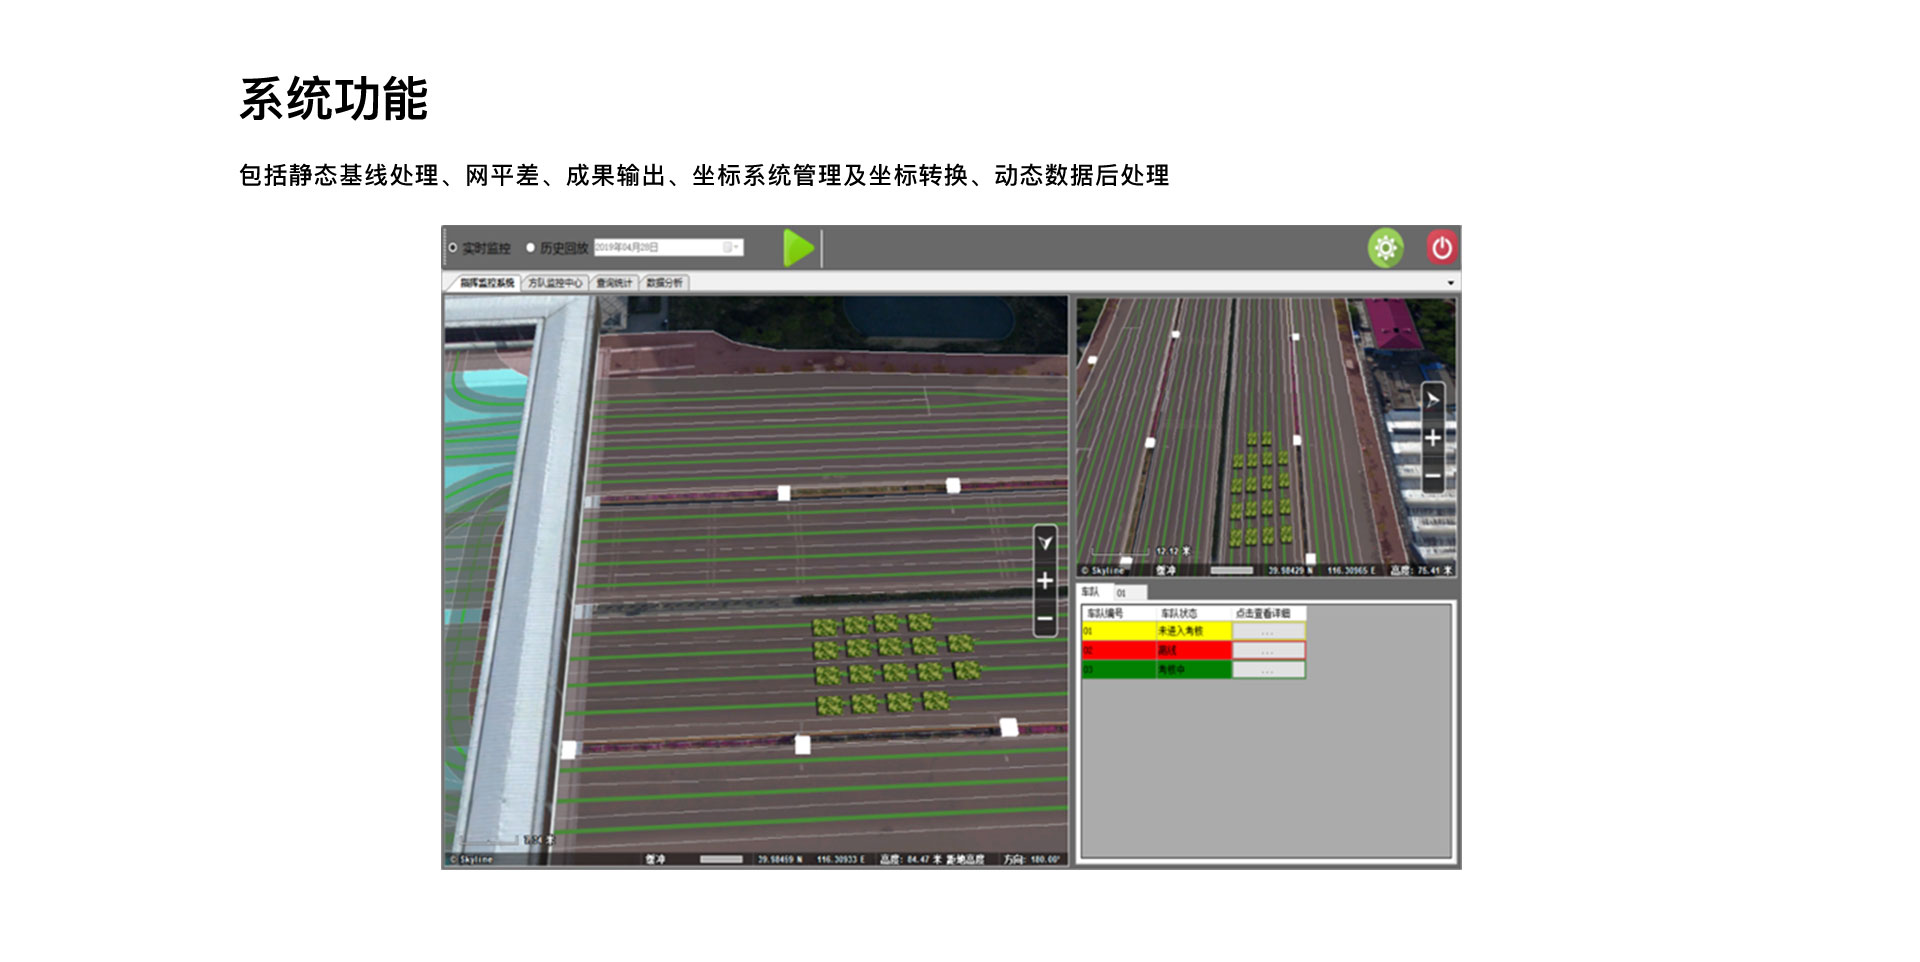Click the red power icon
The width and height of the screenshot is (1920, 962).
click(x=1441, y=248)
